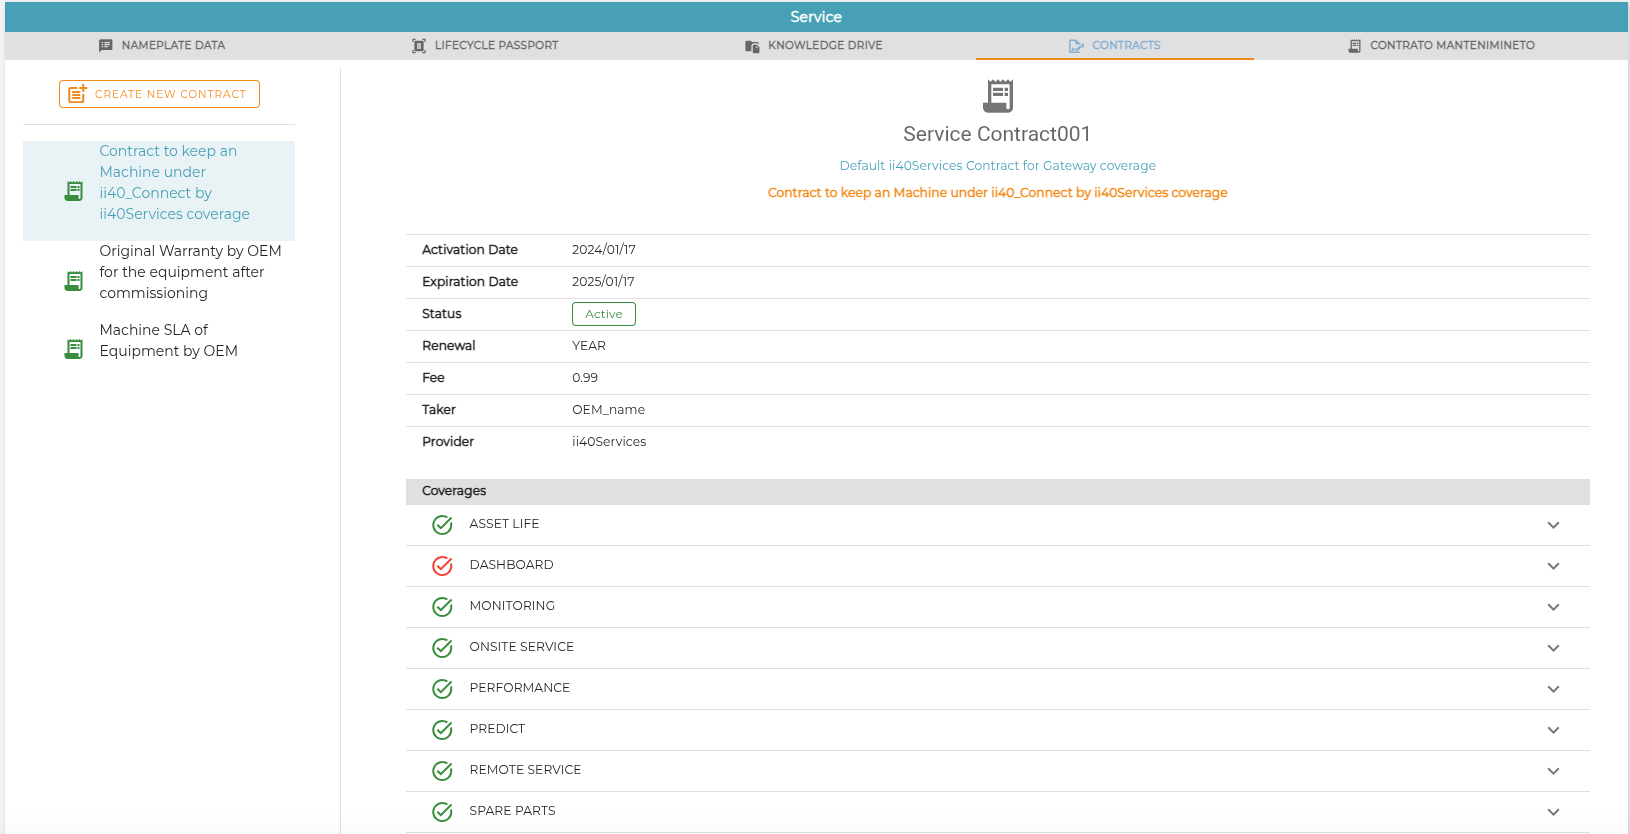Expand the Spare Parts coverage chevron

point(1553,812)
